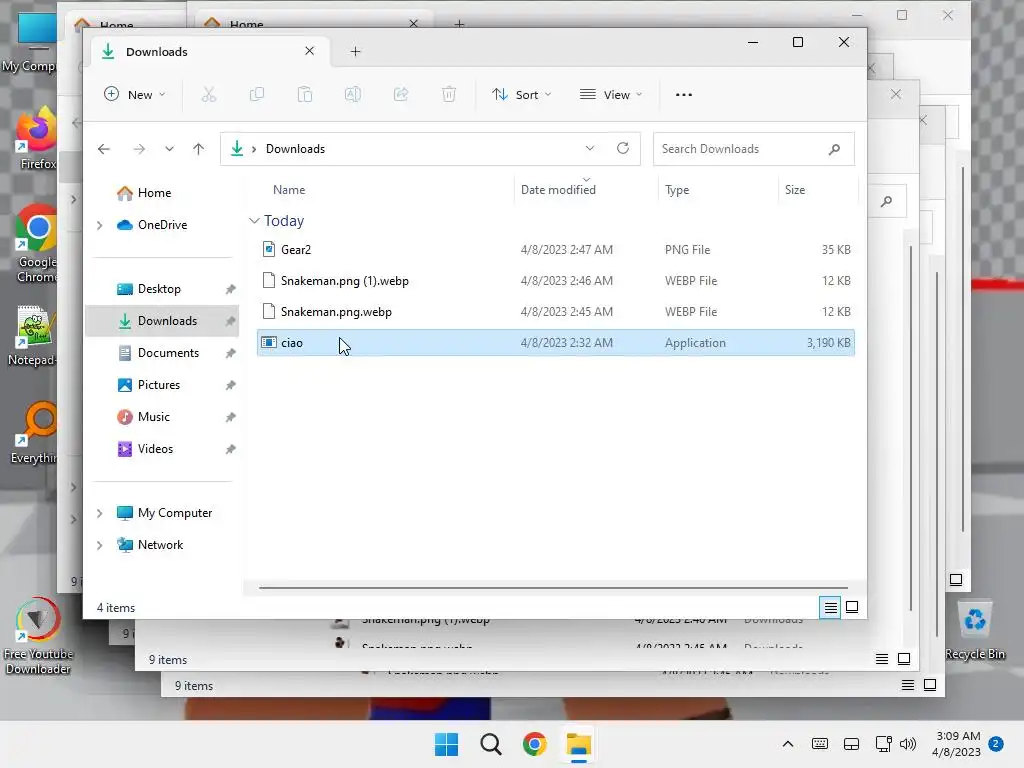Sort by the Type column header
Screen dimensions: 1024x768
coord(677,190)
